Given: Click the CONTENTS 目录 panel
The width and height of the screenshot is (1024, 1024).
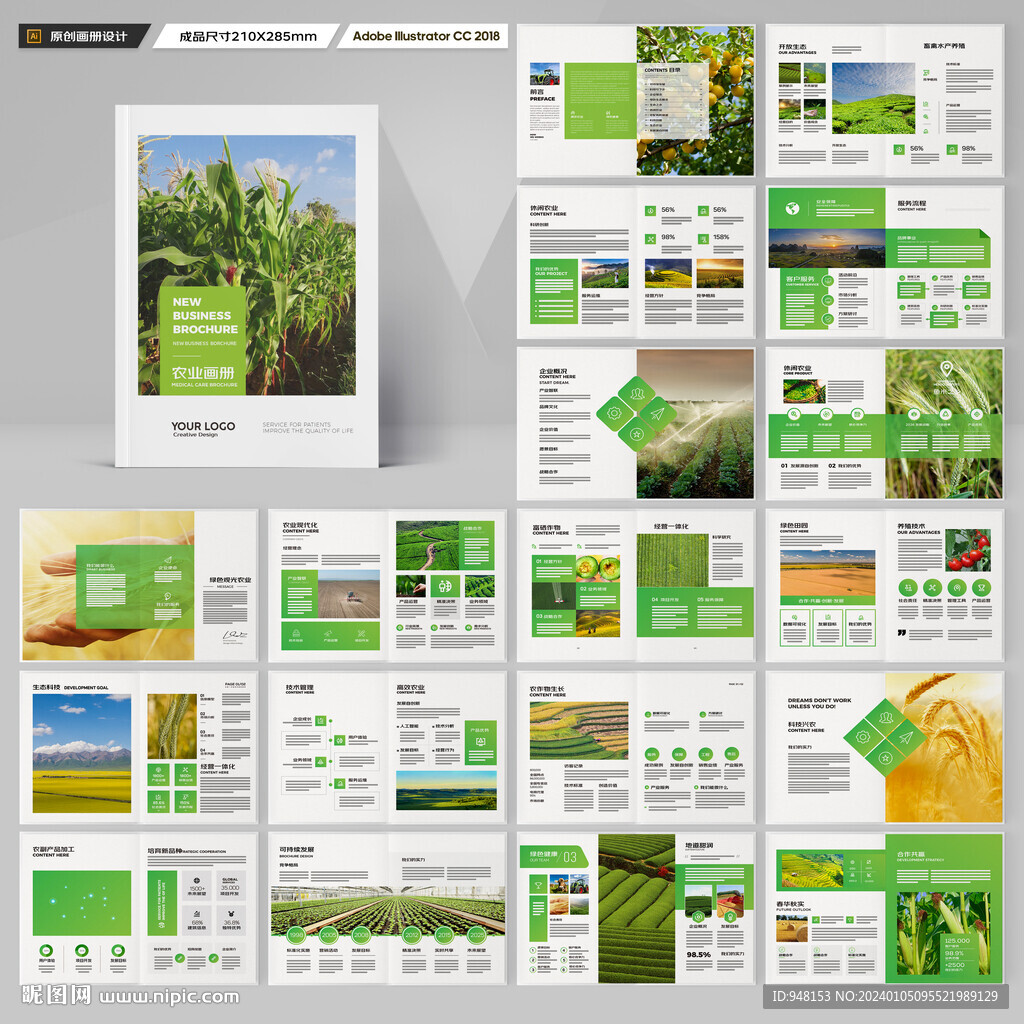Looking at the screenshot, I should coord(673,101).
